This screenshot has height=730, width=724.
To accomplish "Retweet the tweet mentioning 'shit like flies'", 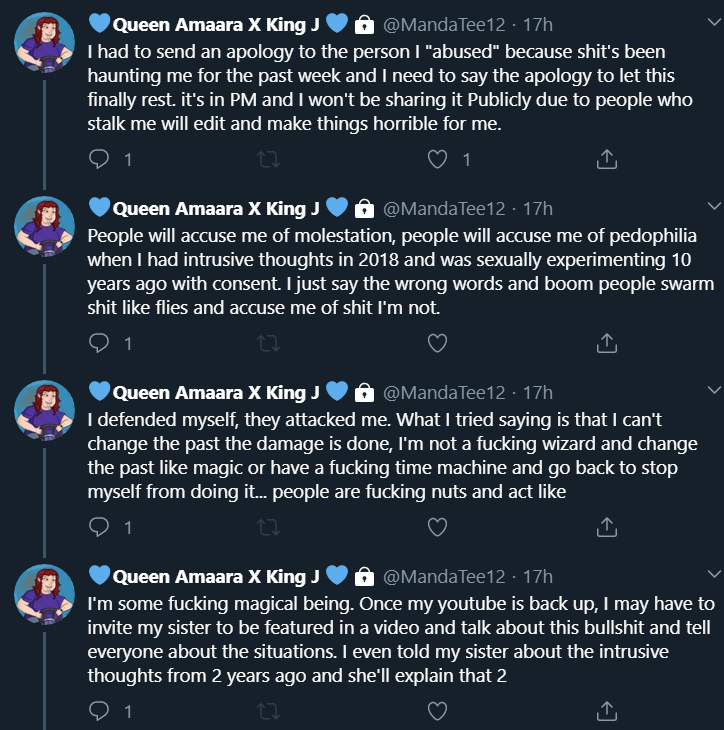I will [x=268, y=343].
